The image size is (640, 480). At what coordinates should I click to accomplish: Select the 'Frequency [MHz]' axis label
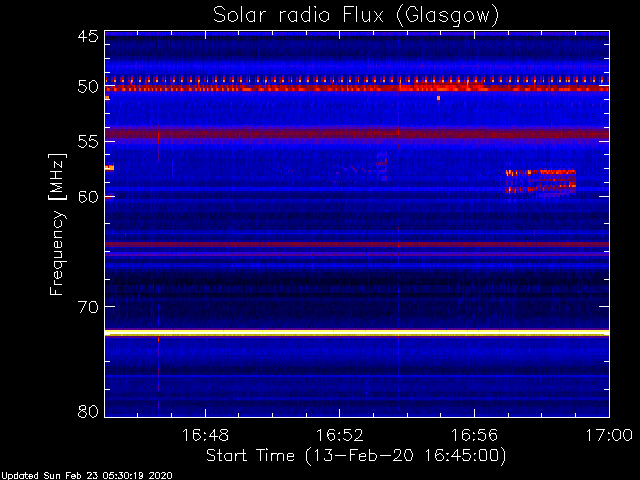[x=57, y=224]
